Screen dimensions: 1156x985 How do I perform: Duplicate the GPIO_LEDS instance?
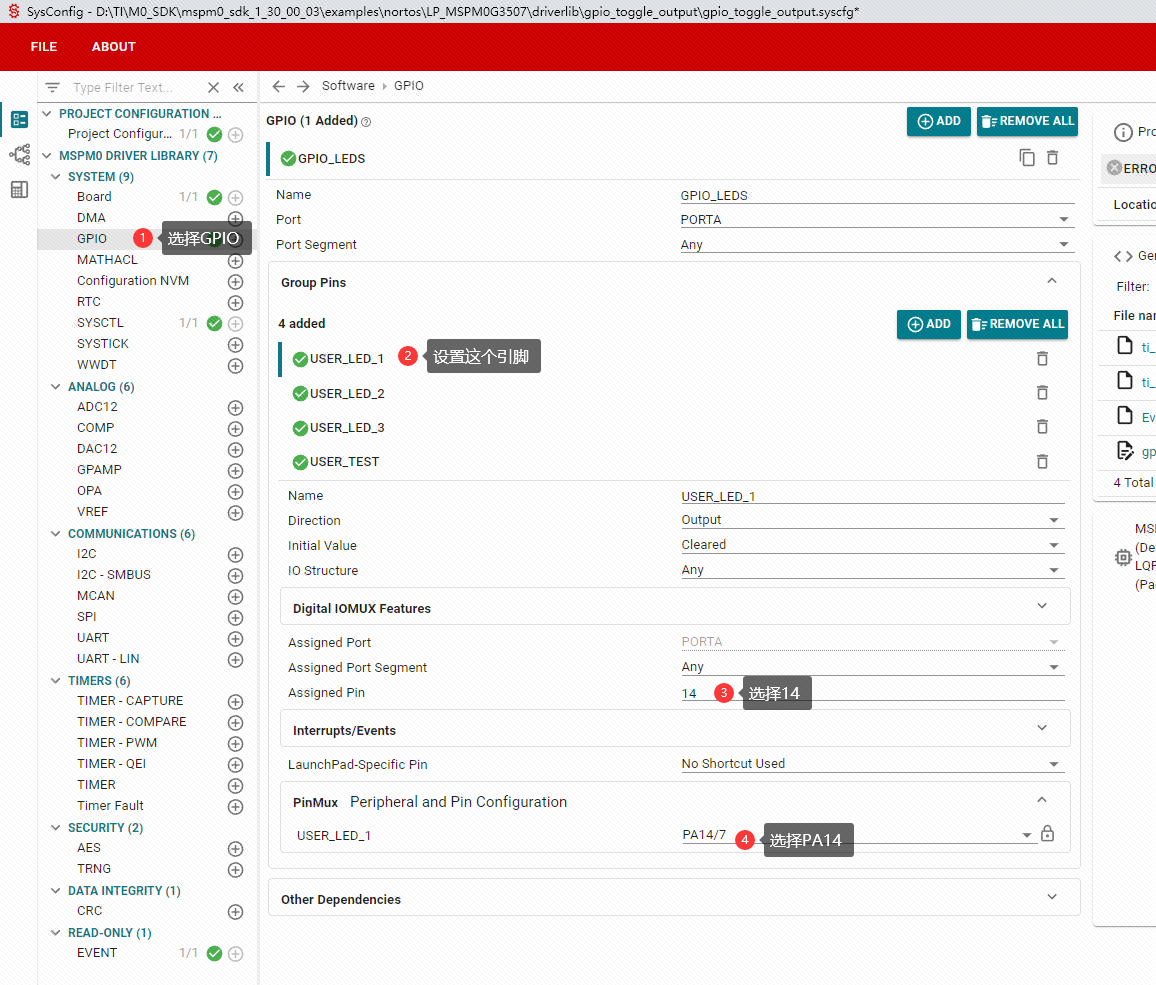tap(1027, 157)
